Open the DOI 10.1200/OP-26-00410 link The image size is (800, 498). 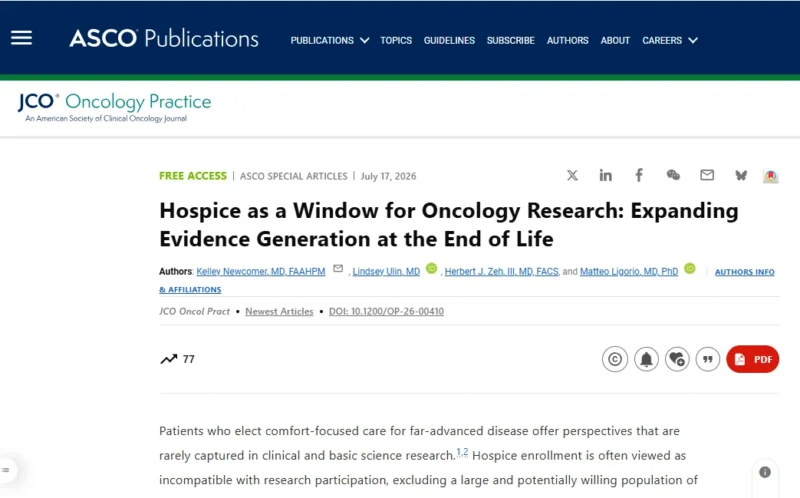(x=386, y=311)
